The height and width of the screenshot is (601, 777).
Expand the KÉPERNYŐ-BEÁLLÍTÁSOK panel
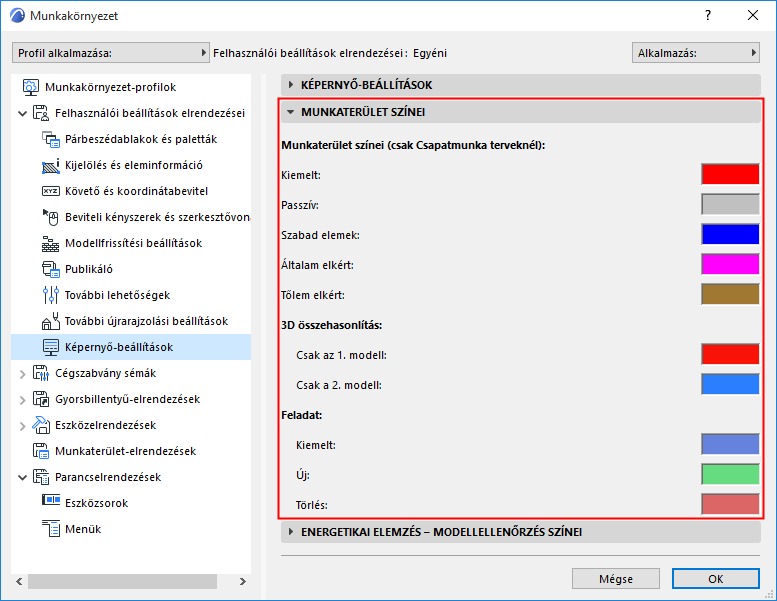coord(291,85)
